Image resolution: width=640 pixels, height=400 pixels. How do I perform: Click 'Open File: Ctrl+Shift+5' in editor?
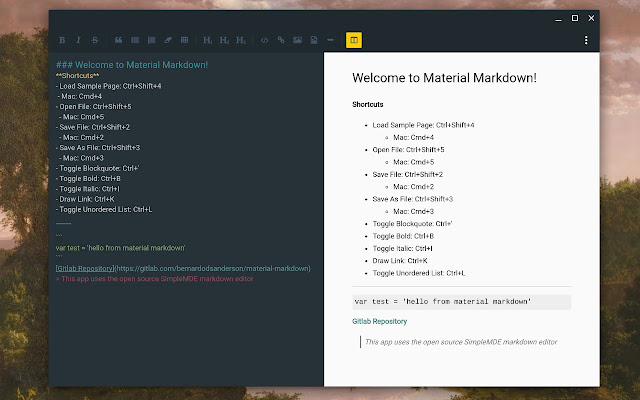click(x=94, y=107)
